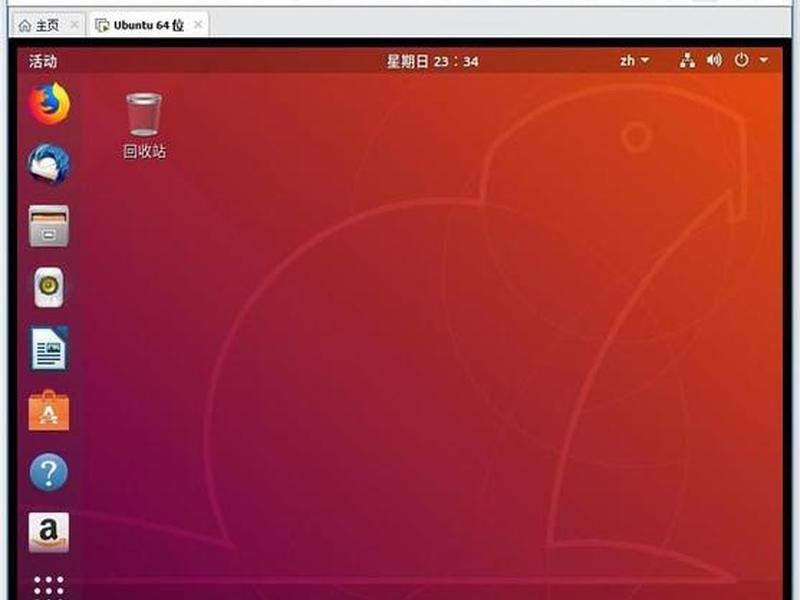Launch Firefox from the Ubuntu dock
This screenshot has width=800, height=600.
tap(49, 104)
